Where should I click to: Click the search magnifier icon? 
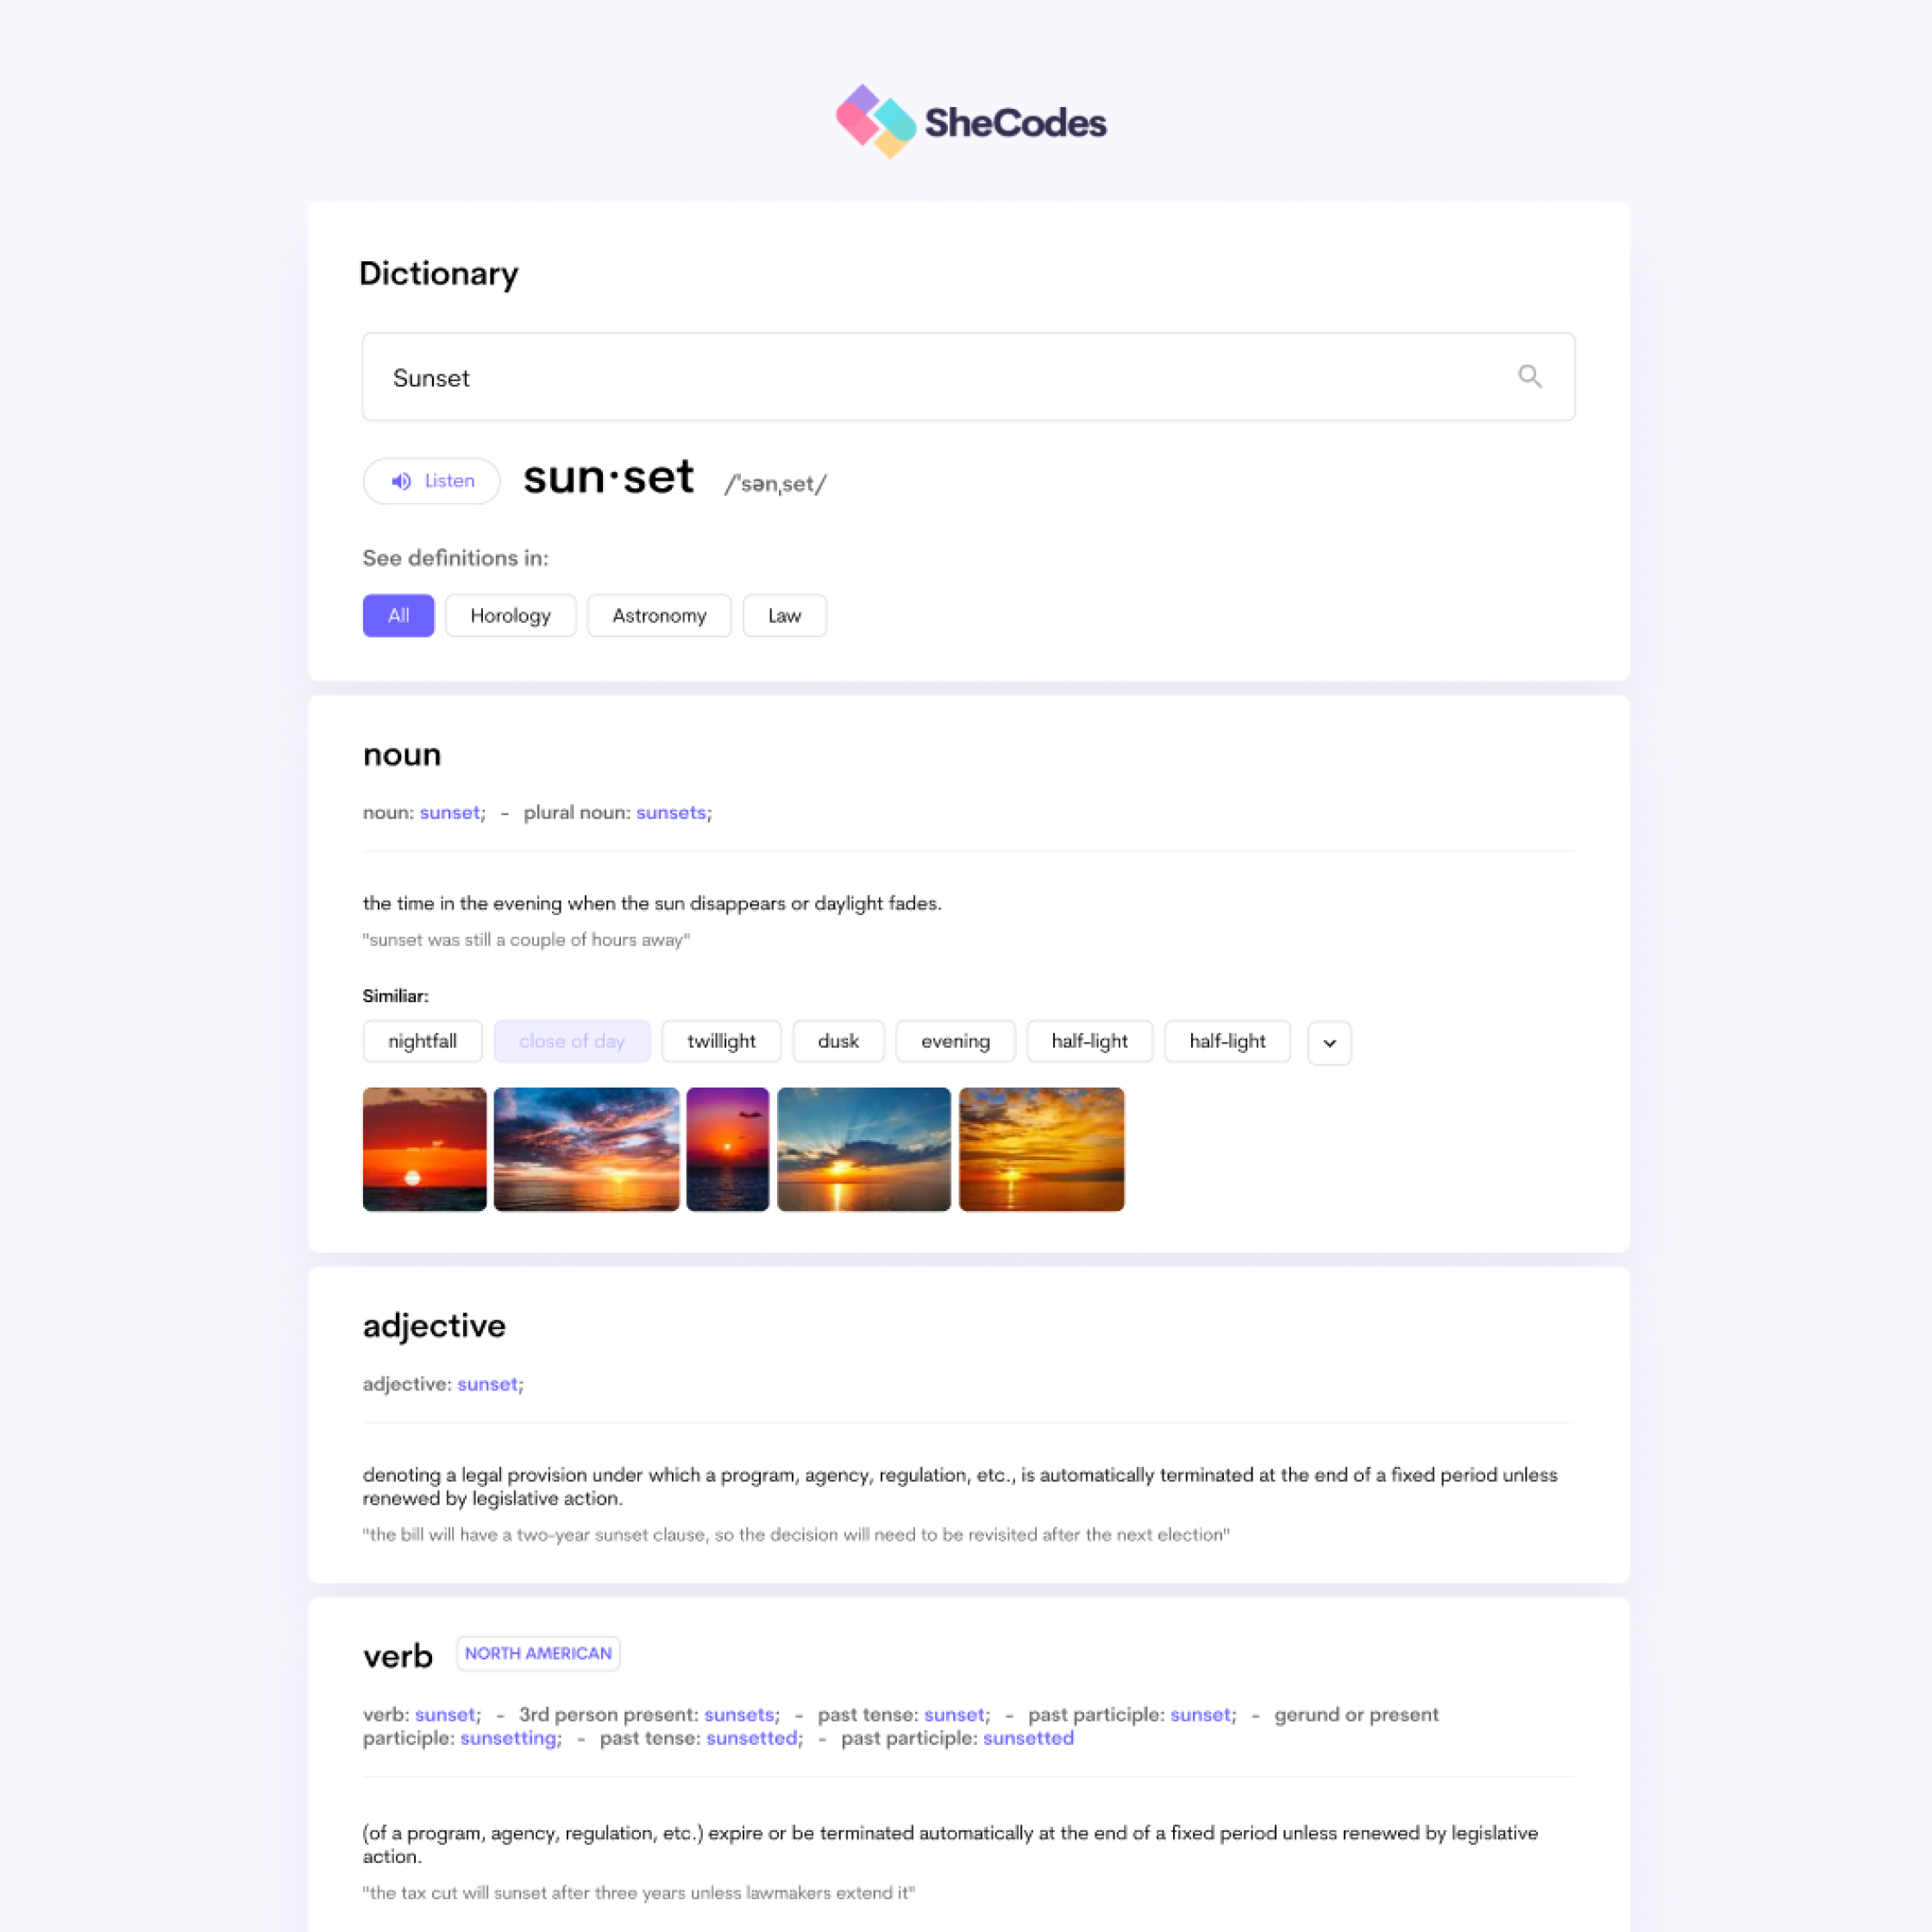click(1528, 375)
